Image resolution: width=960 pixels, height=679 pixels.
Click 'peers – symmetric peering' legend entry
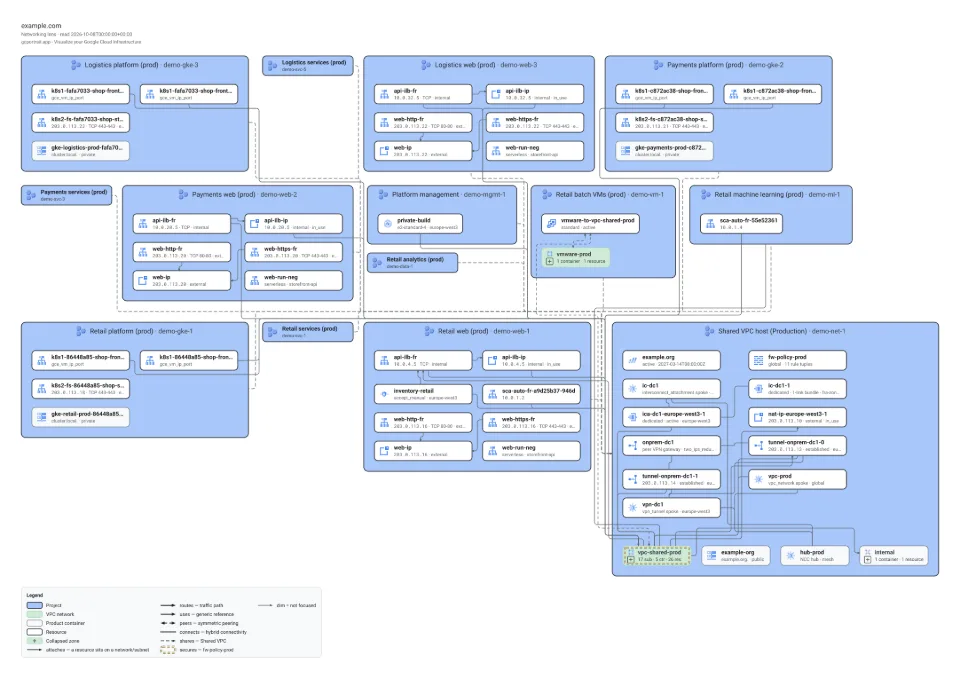(x=200, y=623)
